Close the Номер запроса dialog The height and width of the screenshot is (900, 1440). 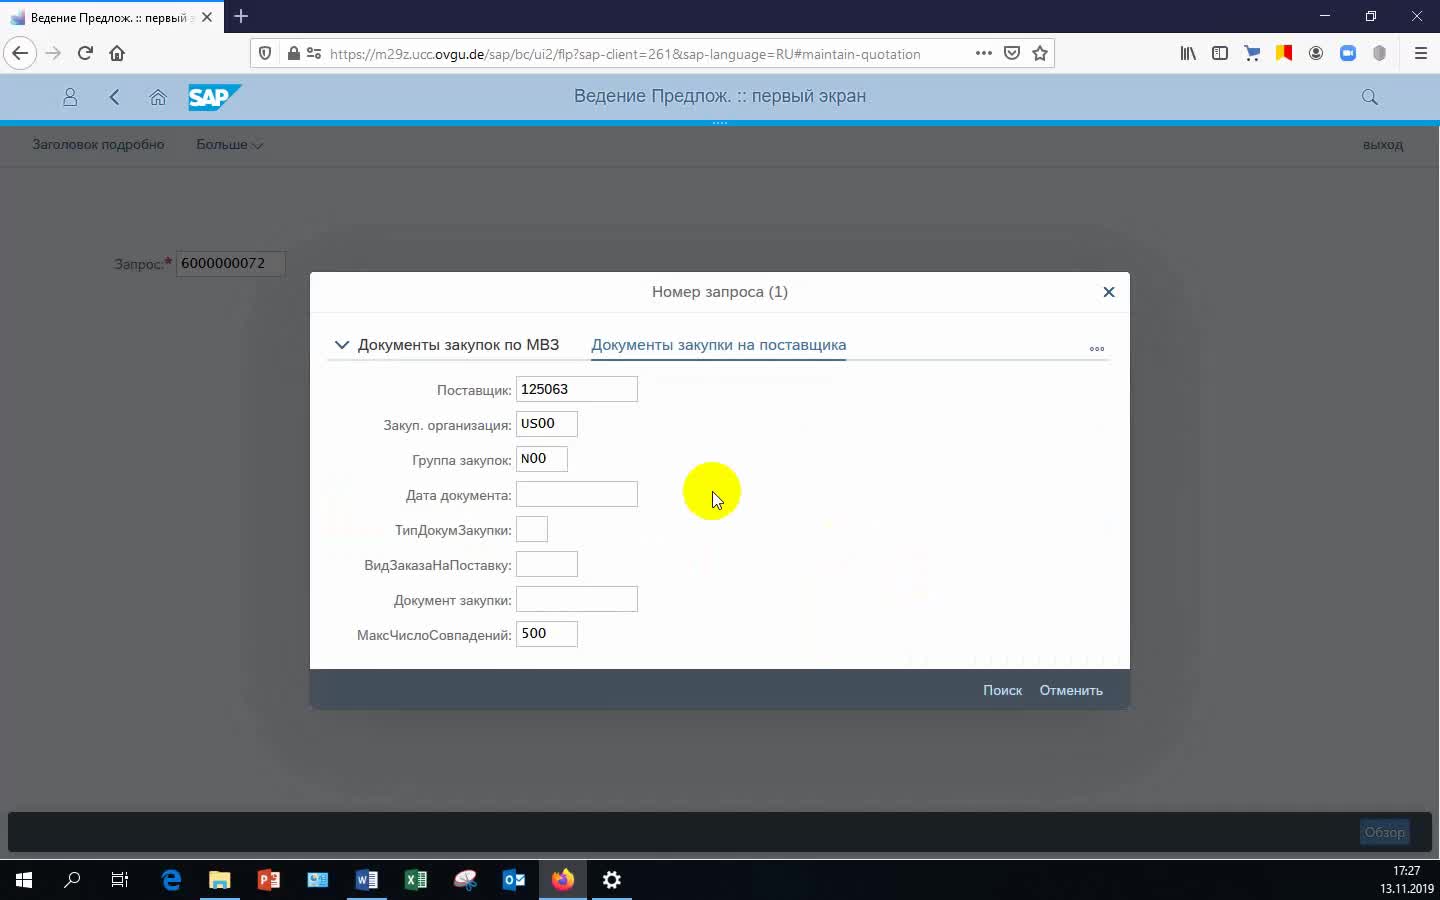tap(1108, 292)
